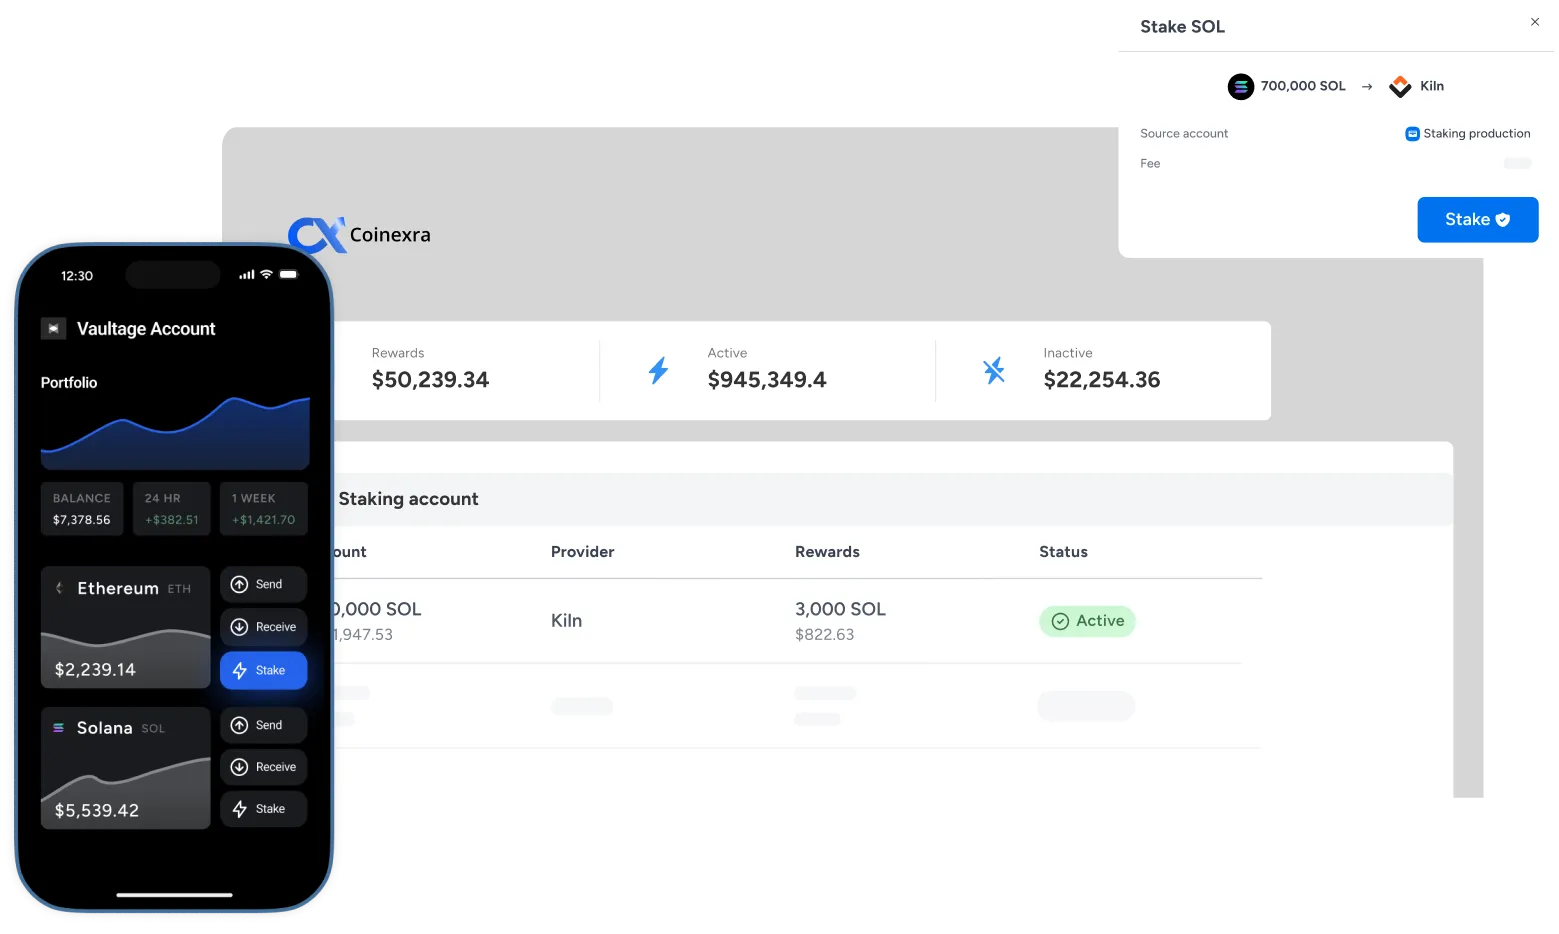Tap Stake for Ethereum on the phone
Viewport: 1559px width, 934px height.
263,670
